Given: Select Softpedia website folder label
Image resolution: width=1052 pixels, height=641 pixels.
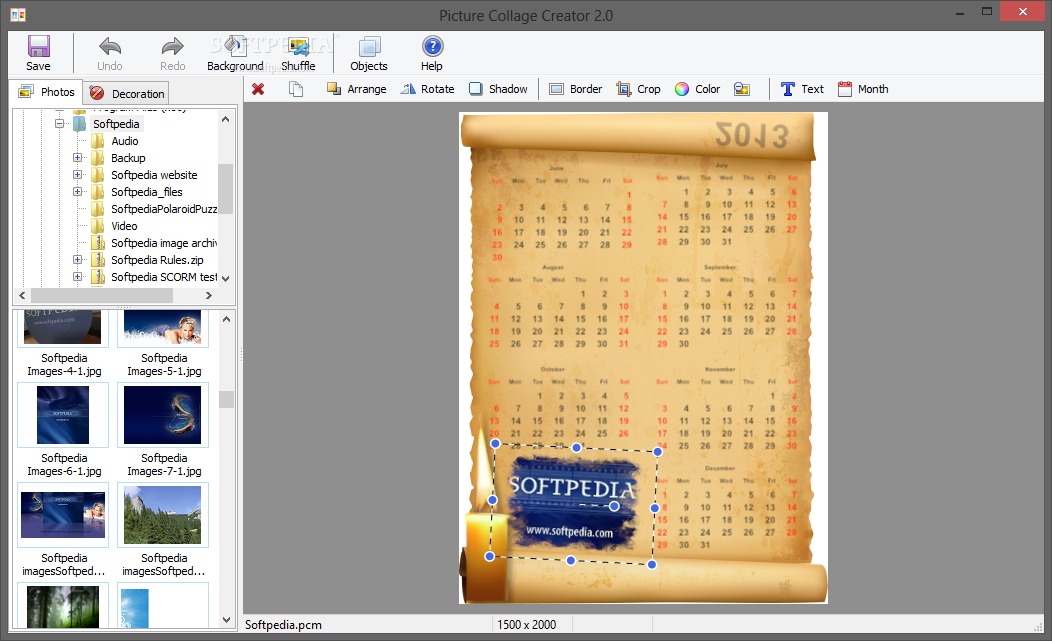Looking at the screenshot, I should click(x=154, y=175).
